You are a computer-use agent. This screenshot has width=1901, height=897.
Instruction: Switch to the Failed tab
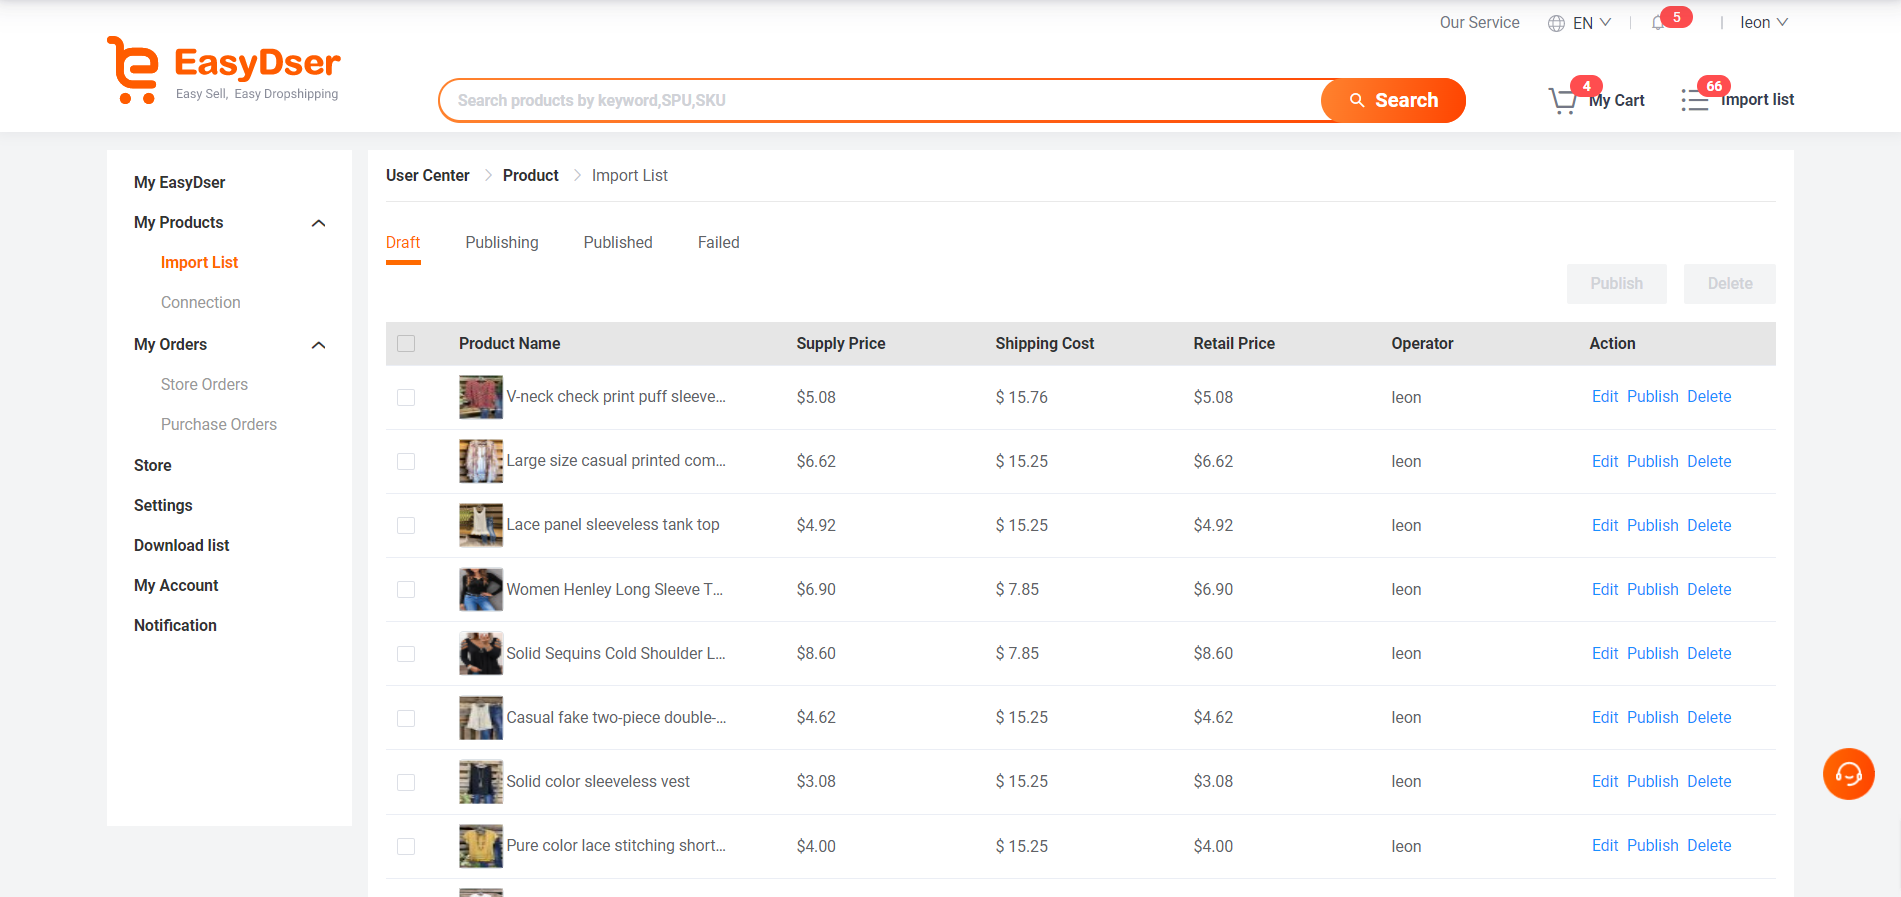click(719, 243)
